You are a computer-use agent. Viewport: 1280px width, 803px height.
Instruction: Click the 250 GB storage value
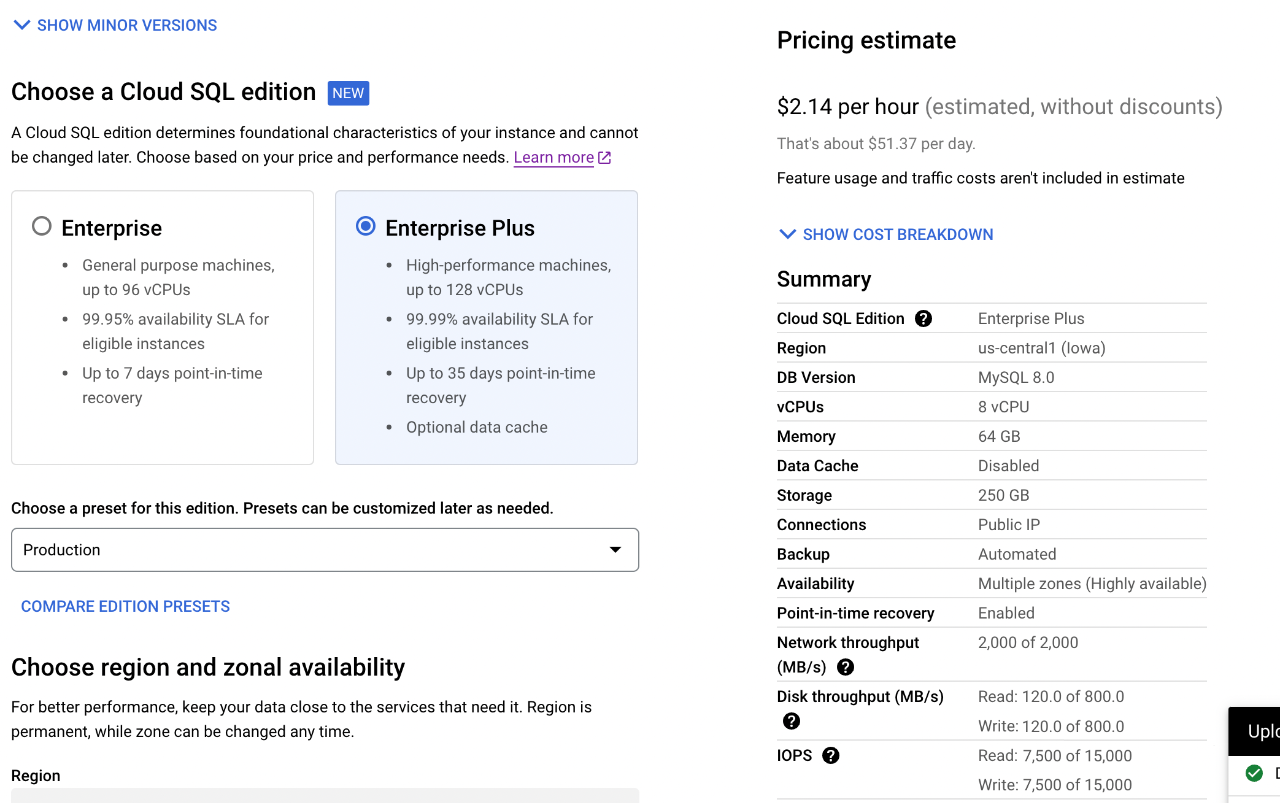[1003, 495]
